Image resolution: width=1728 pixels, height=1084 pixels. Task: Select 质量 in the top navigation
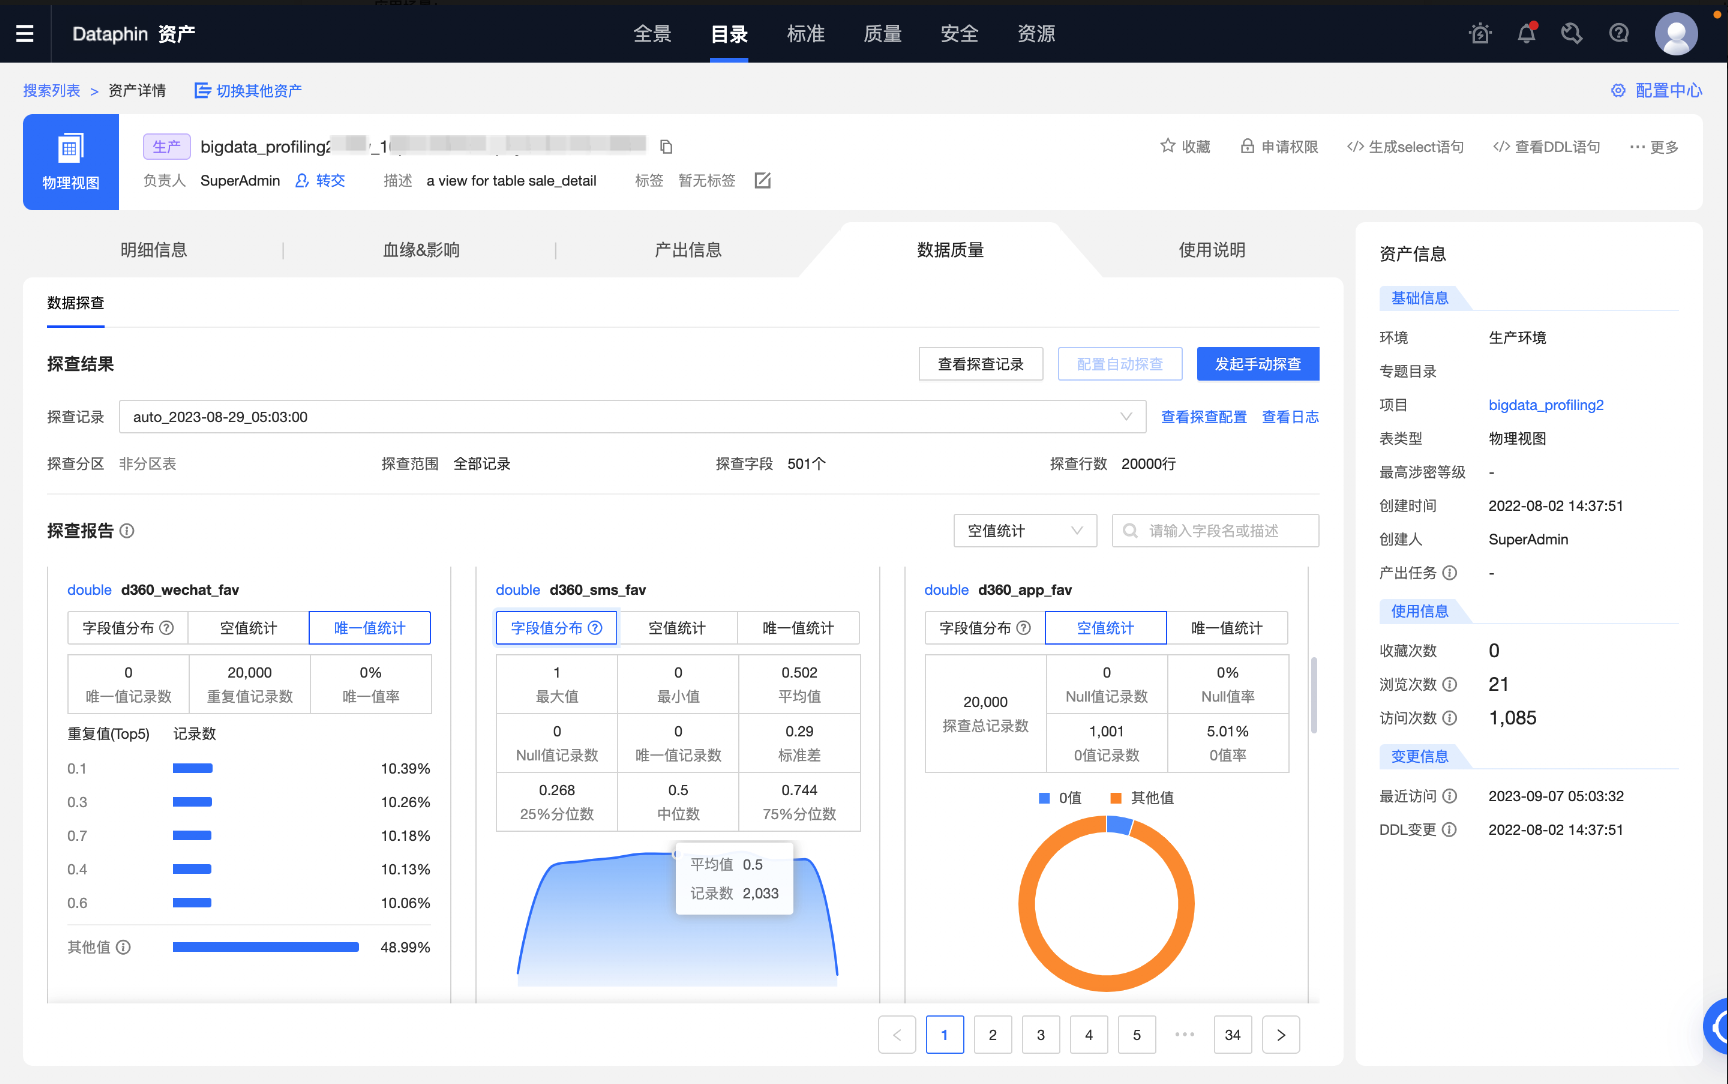click(881, 33)
